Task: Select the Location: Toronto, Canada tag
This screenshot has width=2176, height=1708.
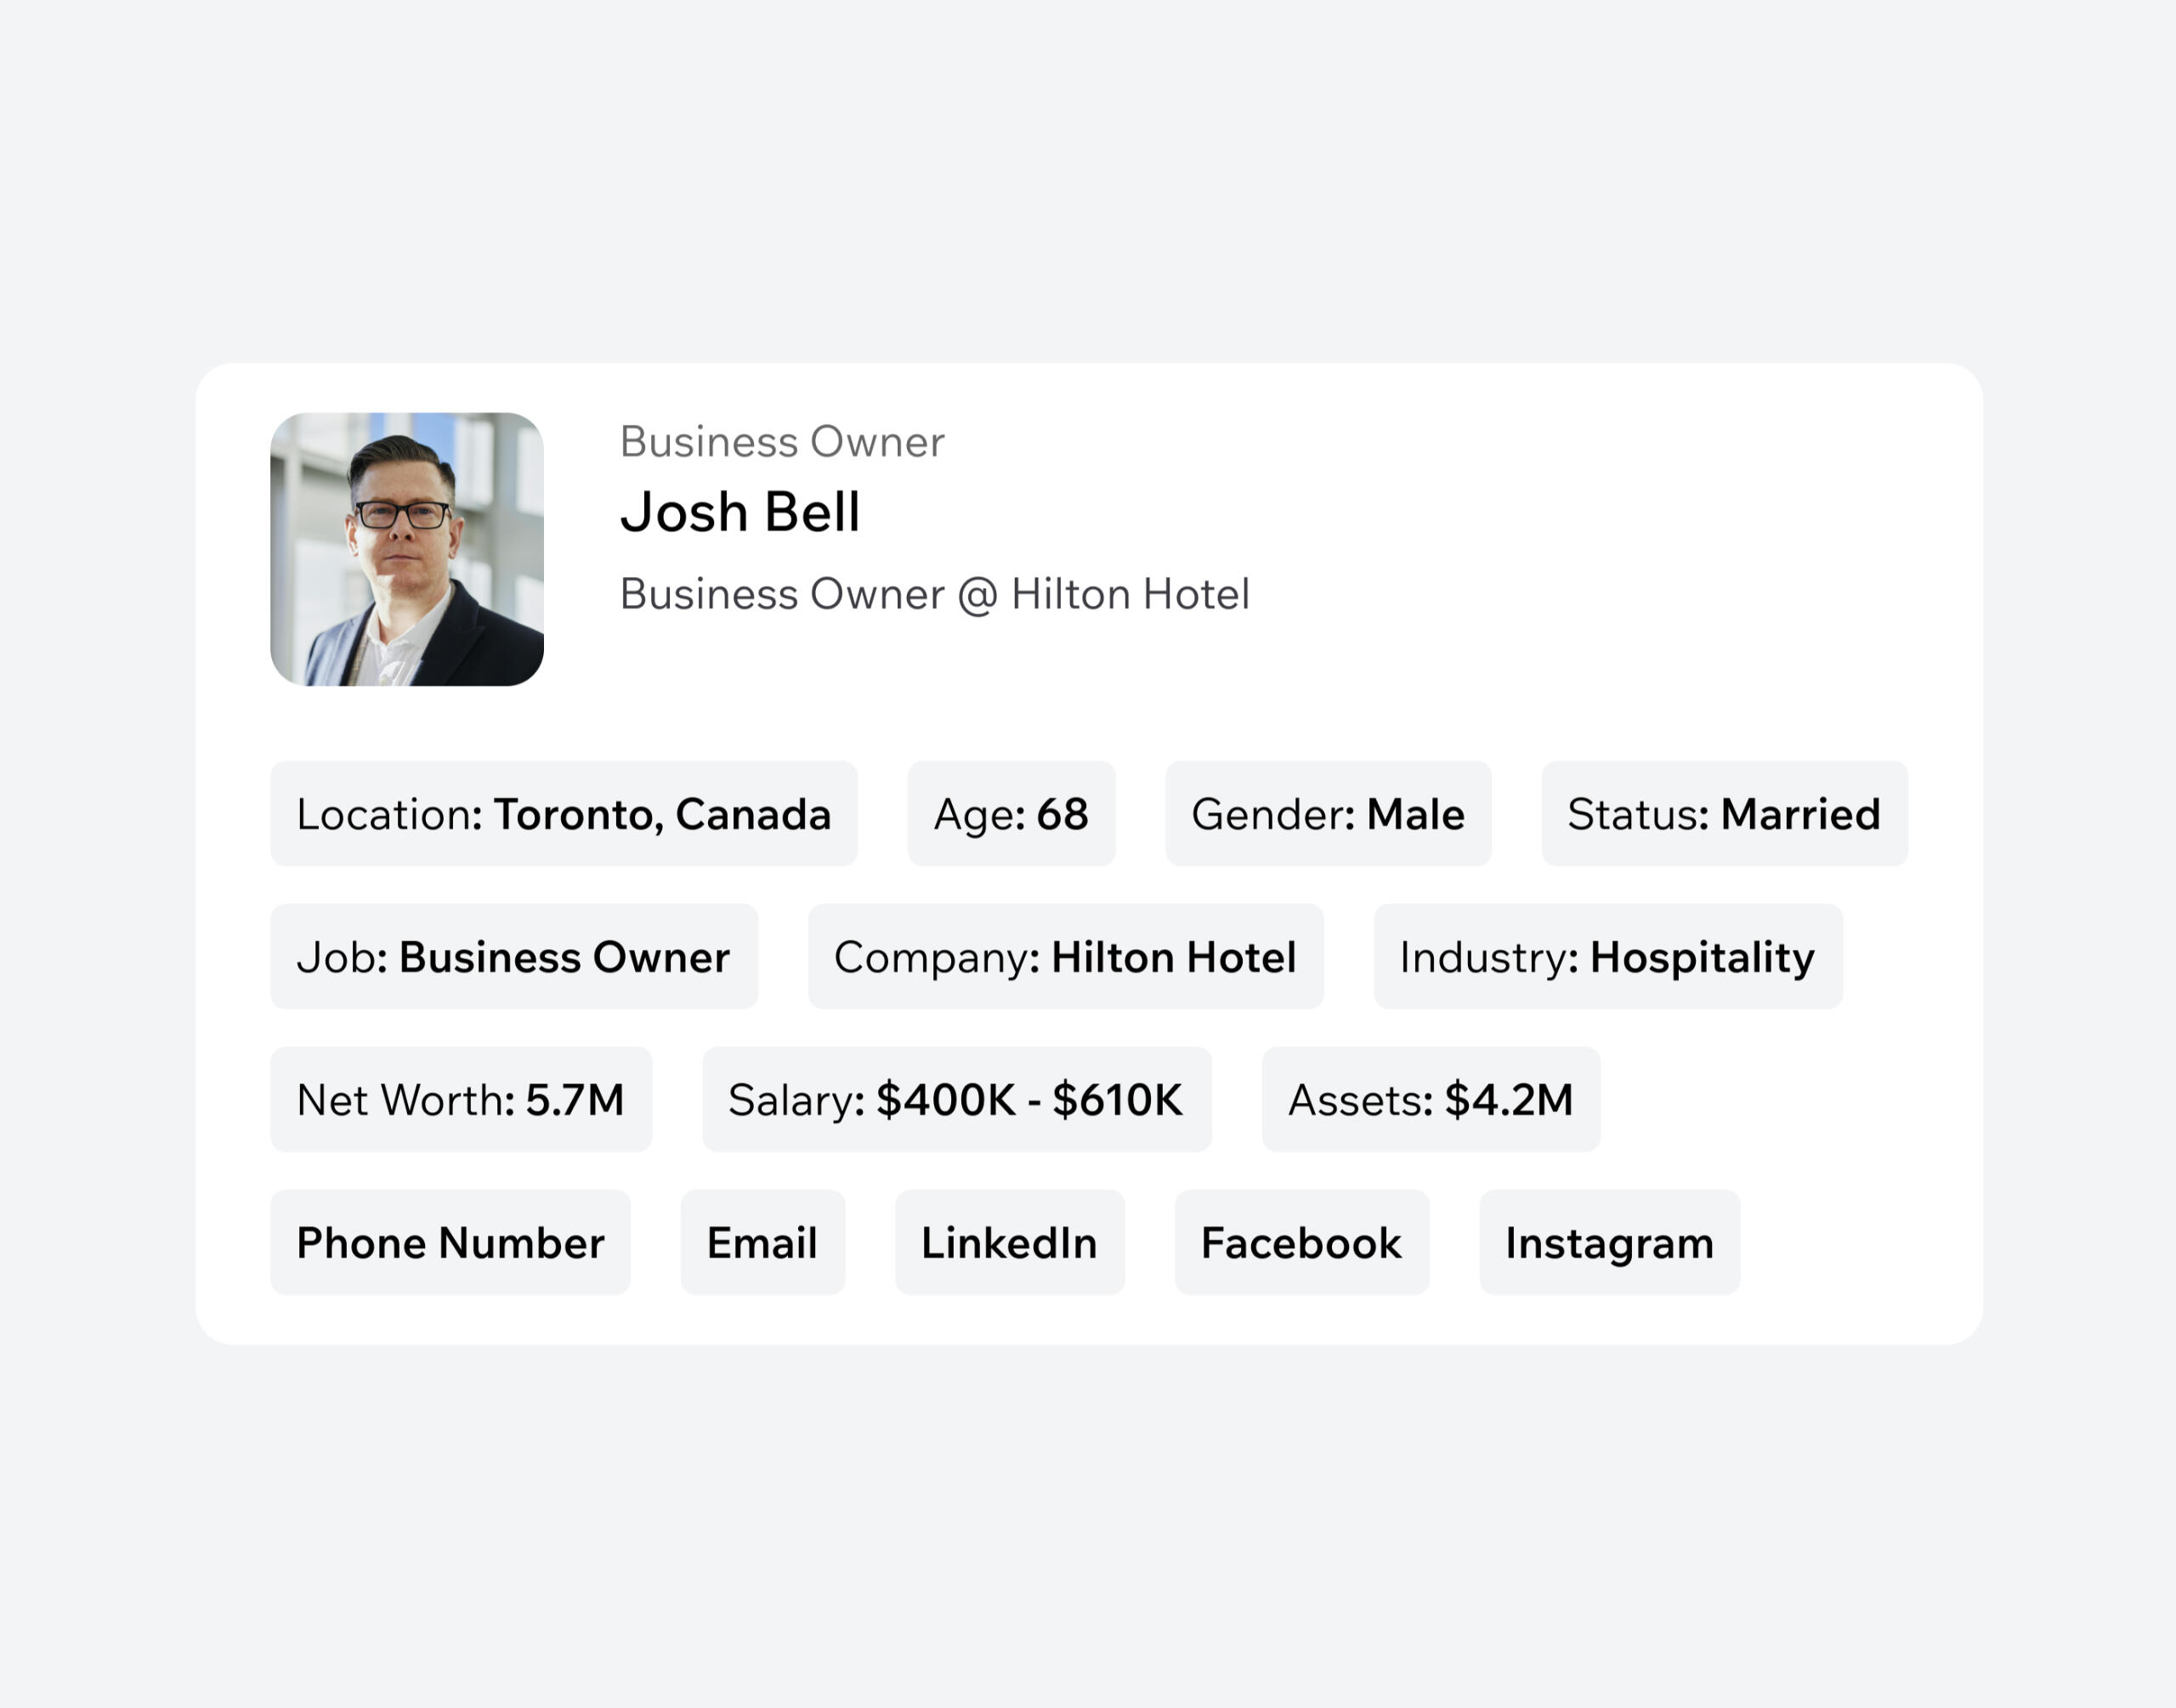Action: pos(564,813)
